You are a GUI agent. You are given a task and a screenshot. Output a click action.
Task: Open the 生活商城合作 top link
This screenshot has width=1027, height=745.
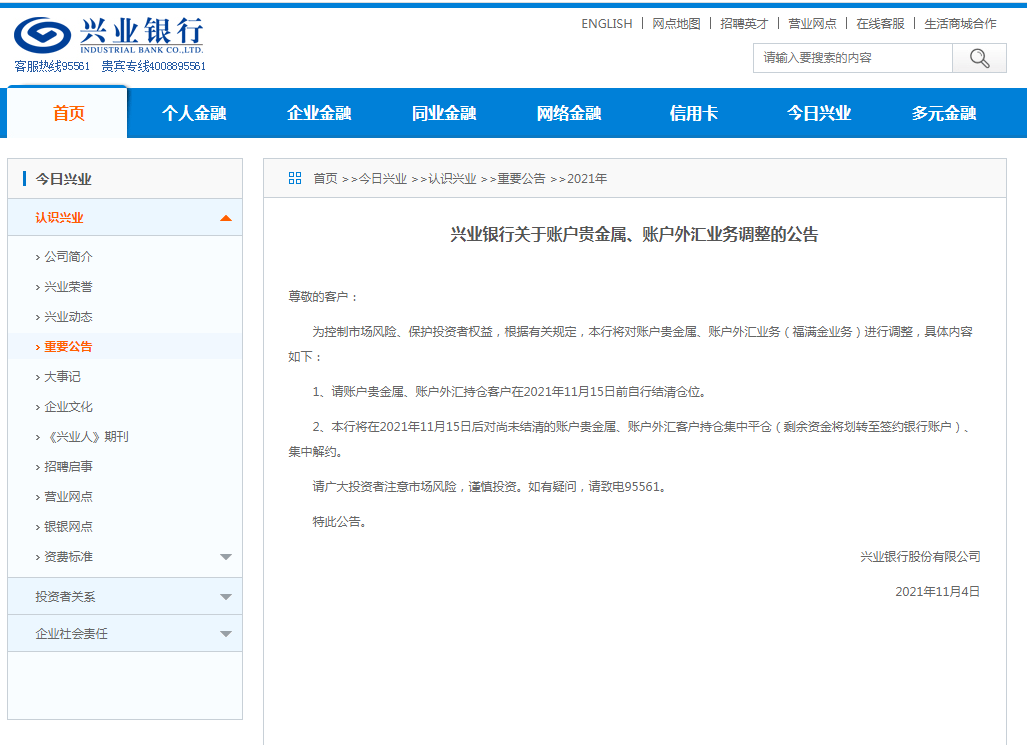pos(960,24)
